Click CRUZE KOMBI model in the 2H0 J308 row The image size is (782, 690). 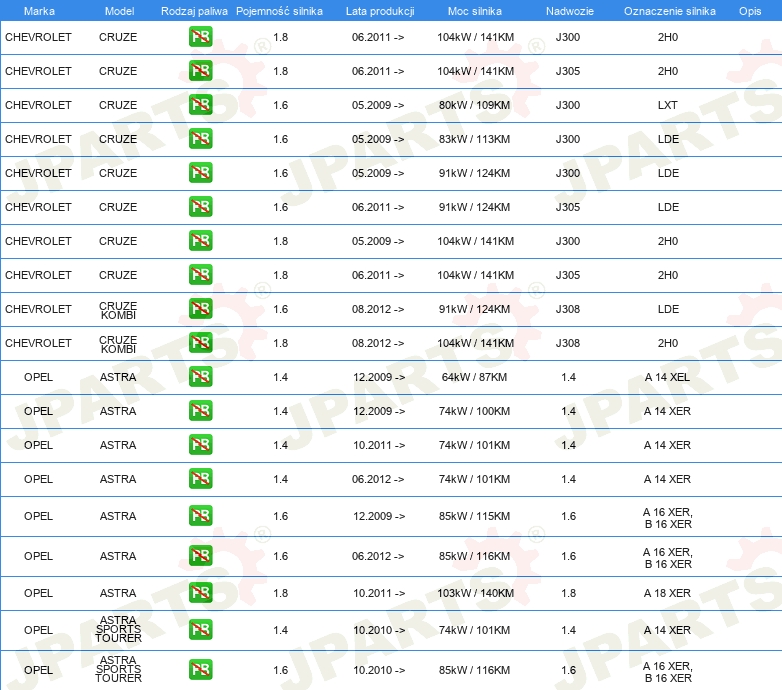pos(118,344)
